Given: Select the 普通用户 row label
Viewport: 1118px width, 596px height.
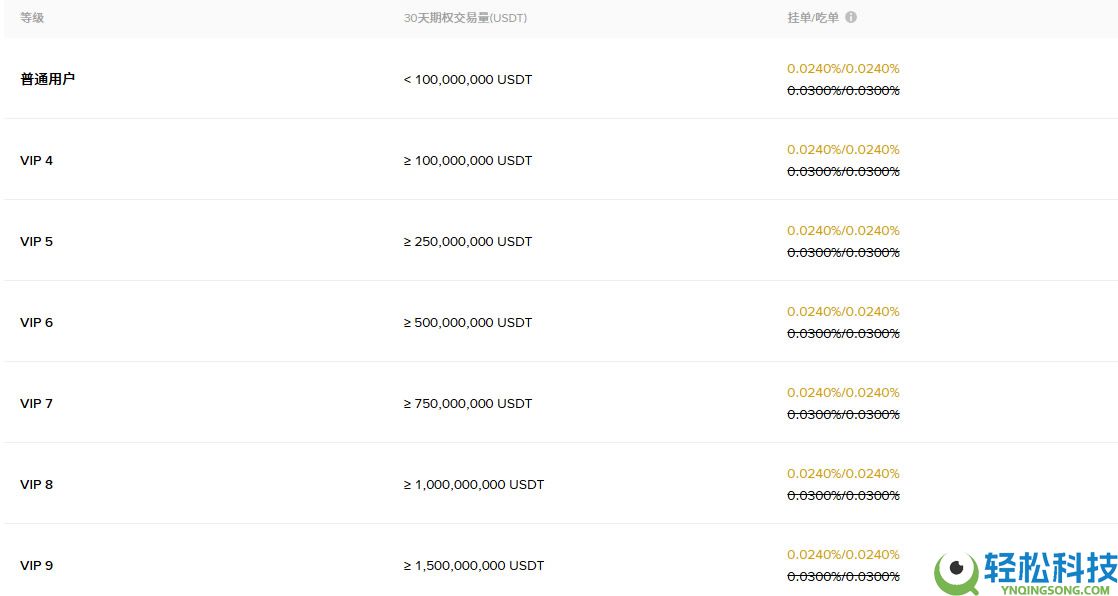Looking at the screenshot, I should 47,79.
